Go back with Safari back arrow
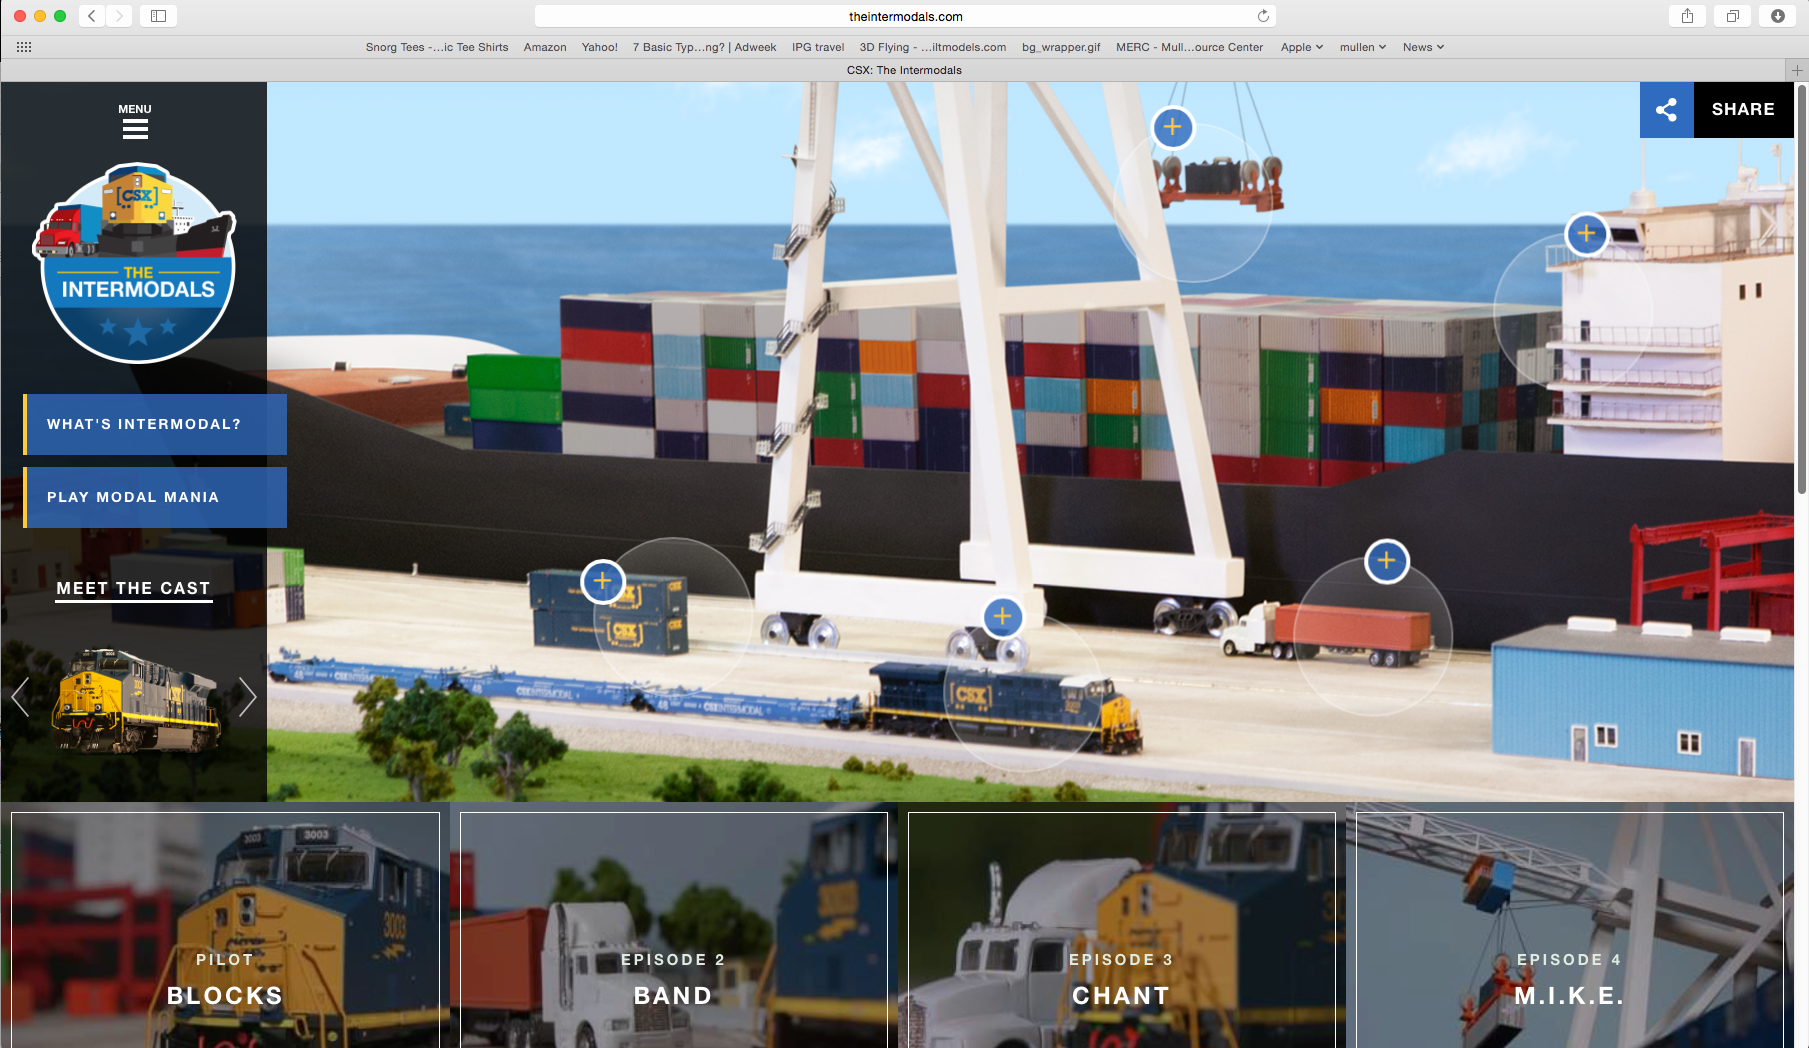This screenshot has height=1048, width=1809. (92, 16)
